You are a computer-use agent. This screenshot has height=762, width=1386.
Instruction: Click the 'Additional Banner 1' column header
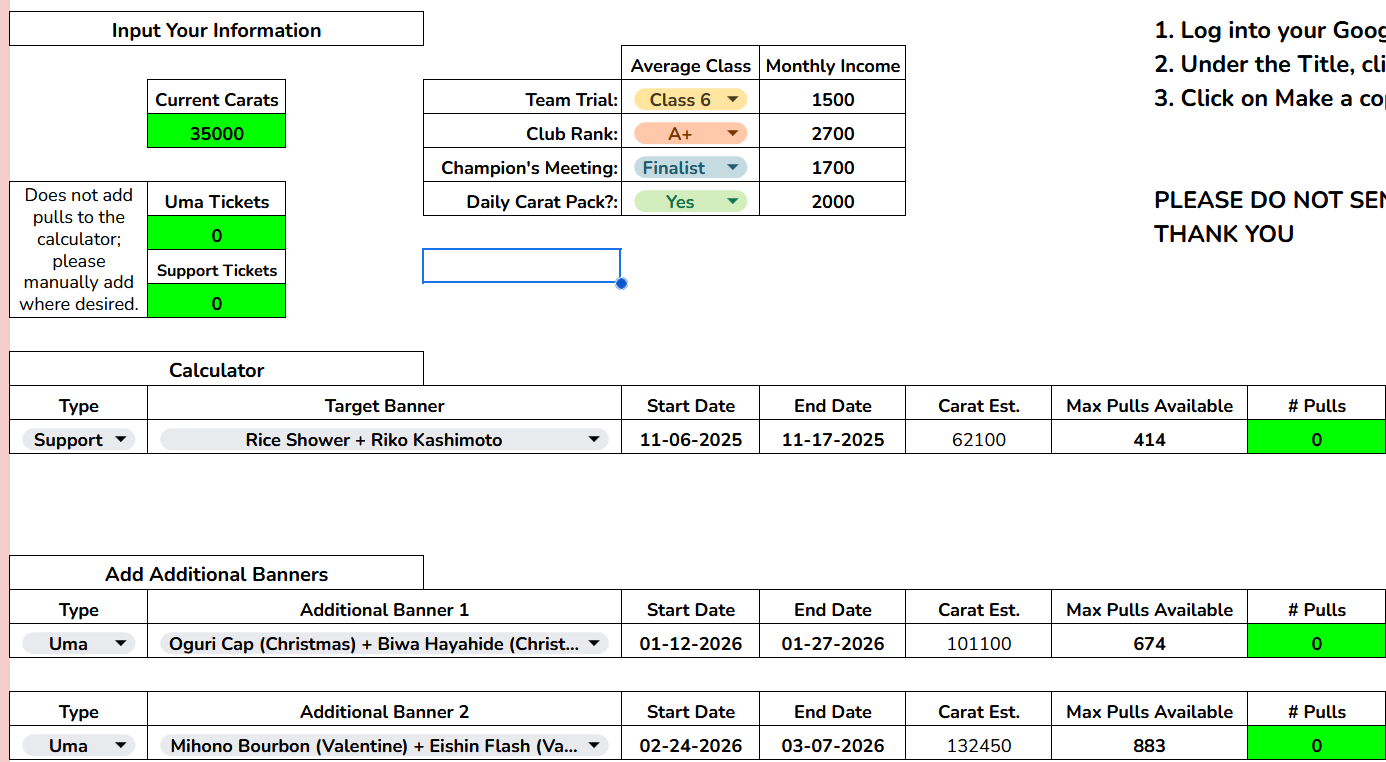pyautogui.click(x=384, y=607)
